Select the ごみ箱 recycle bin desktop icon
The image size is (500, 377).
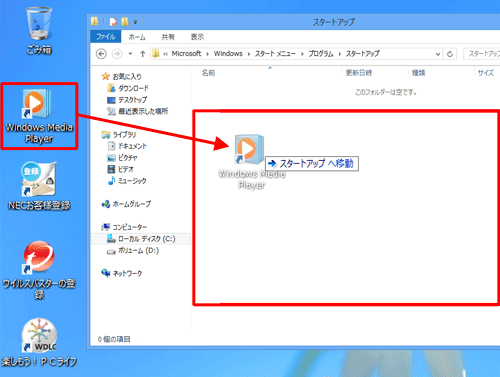[39, 31]
